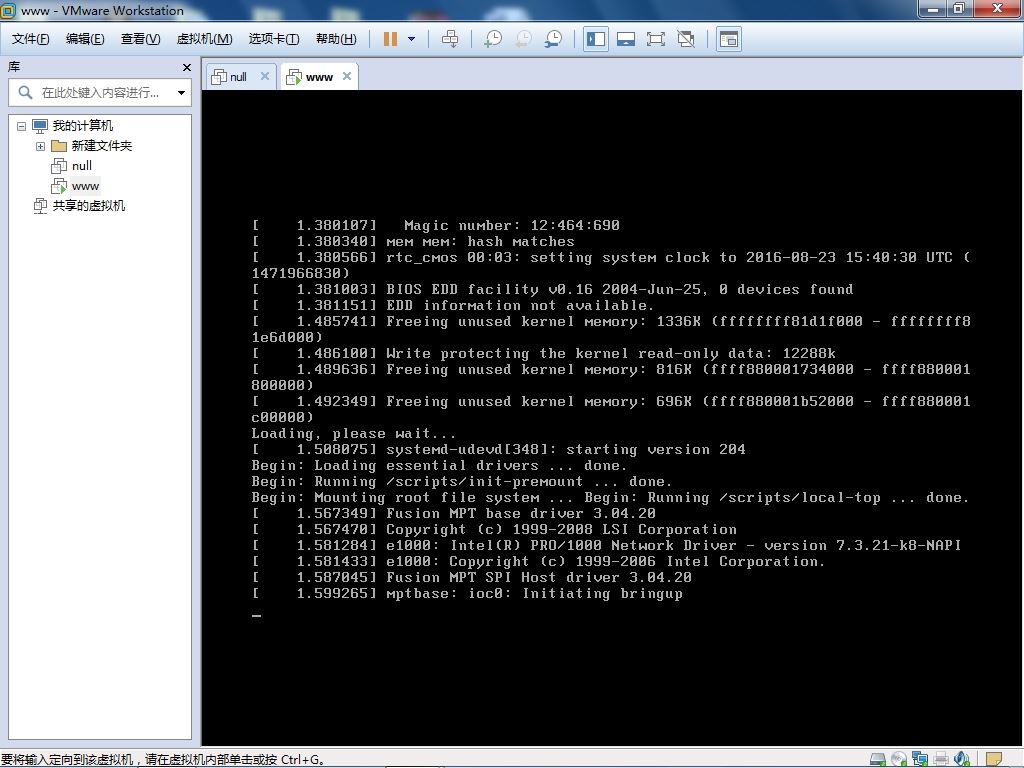The width and height of the screenshot is (1024, 768).
Task: Click the status bar Ctrl+G hint text
Action: (x=163, y=760)
